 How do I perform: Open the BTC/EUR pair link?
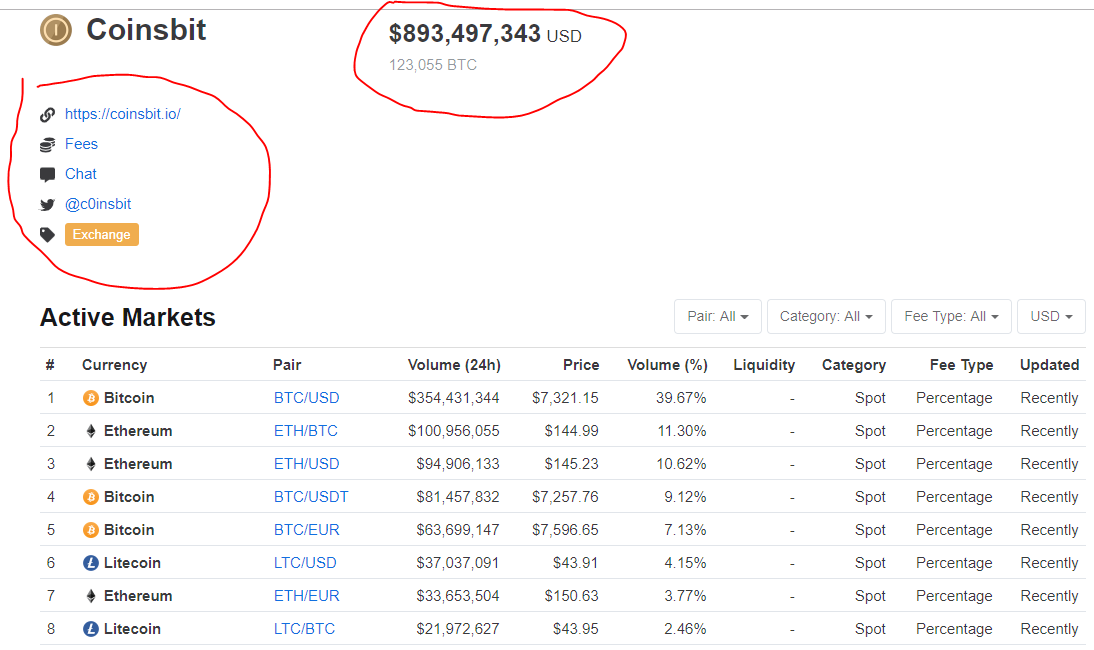click(x=306, y=530)
